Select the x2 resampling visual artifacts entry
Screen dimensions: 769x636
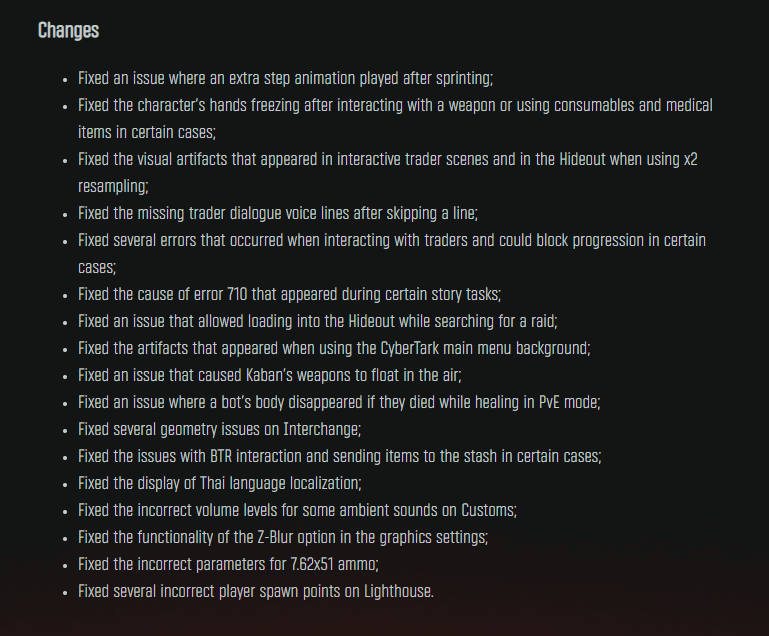click(387, 173)
